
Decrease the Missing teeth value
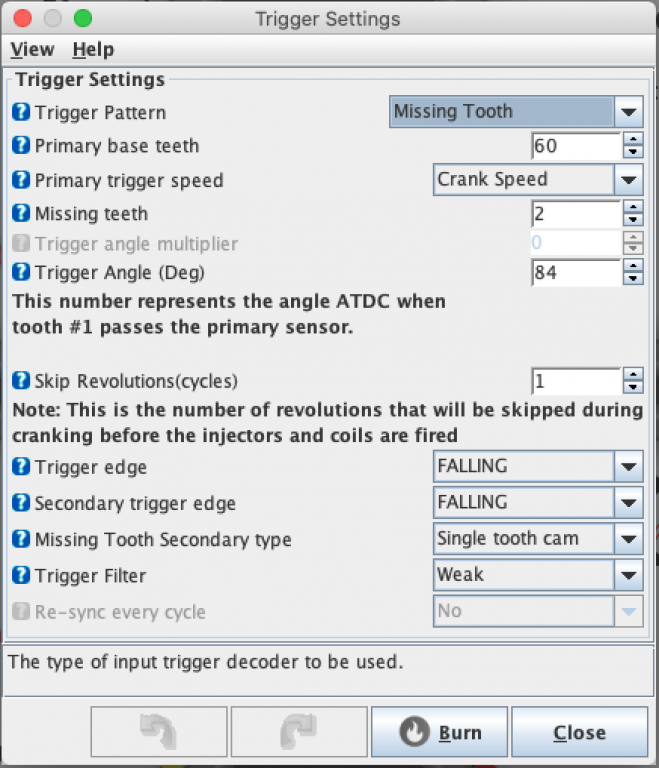pos(632,220)
